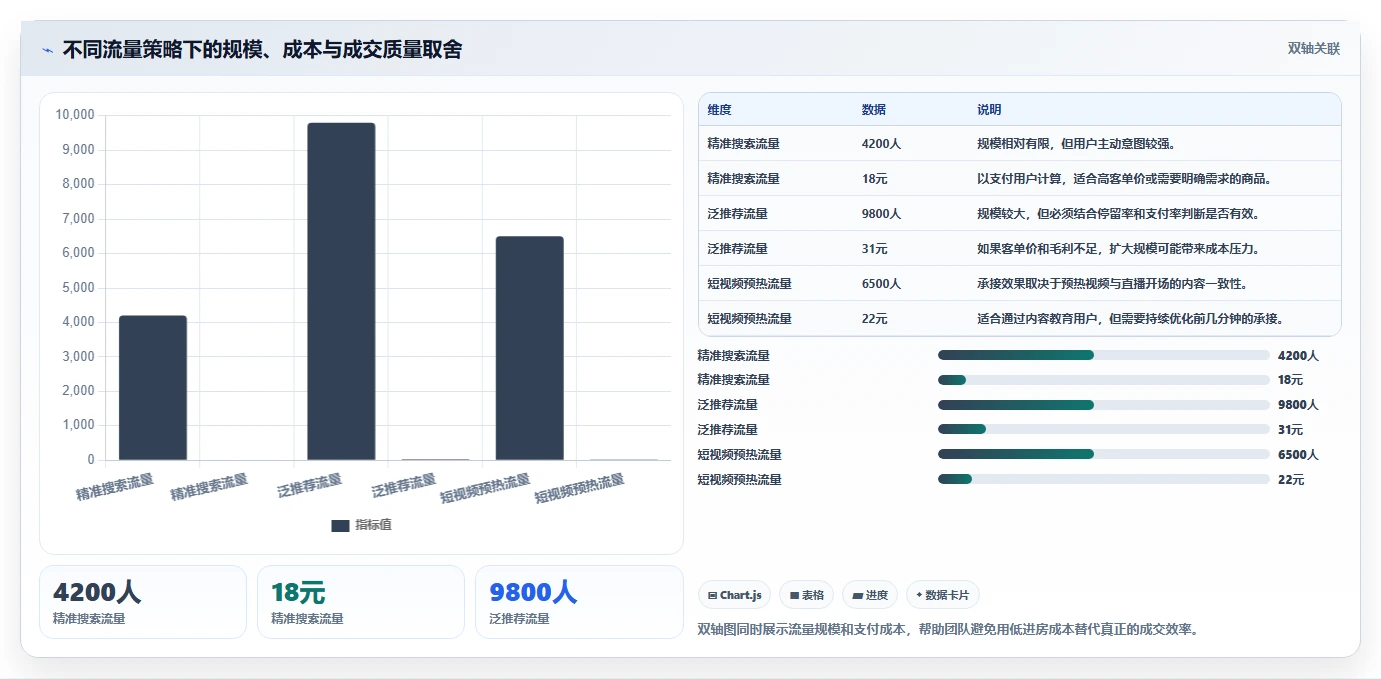Image resolution: width=1381 pixels, height=679 pixels.
Task: Select the description starting with 以支付用户计算
Action: [x=1124, y=179]
